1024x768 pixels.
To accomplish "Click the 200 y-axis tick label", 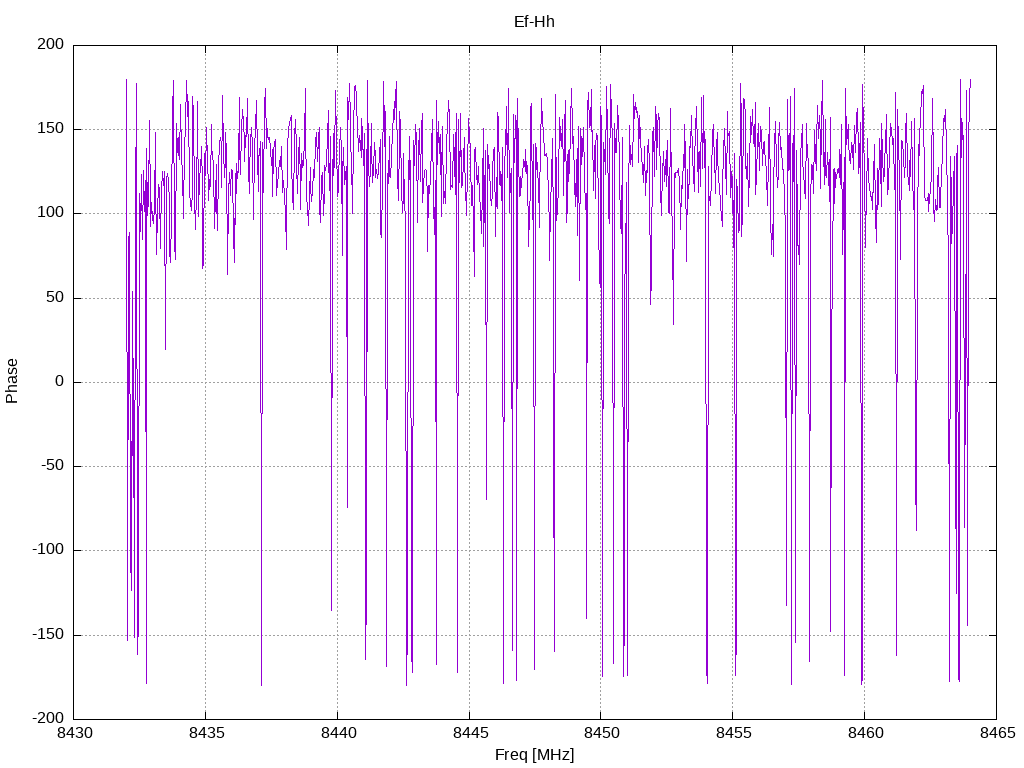I will pos(51,44).
